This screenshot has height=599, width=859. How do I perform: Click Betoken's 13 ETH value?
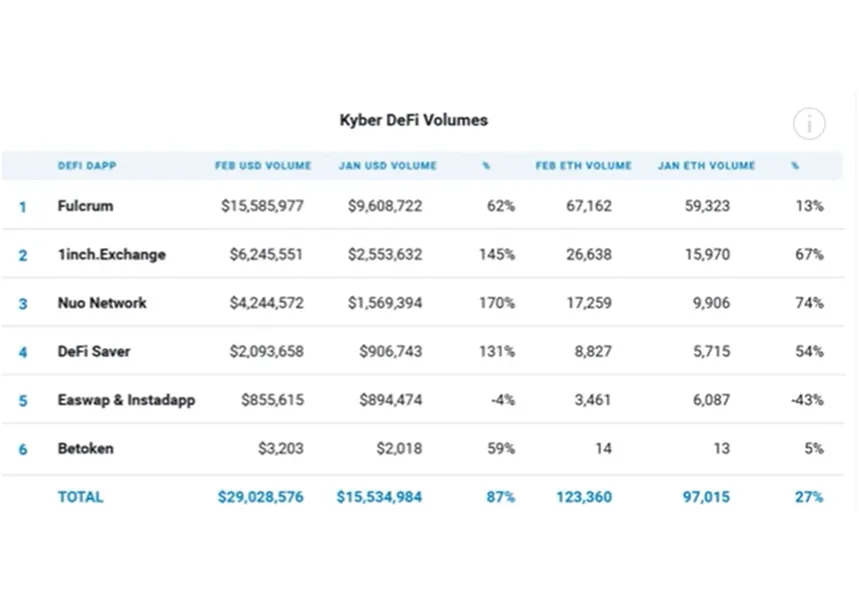coord(721,448)
